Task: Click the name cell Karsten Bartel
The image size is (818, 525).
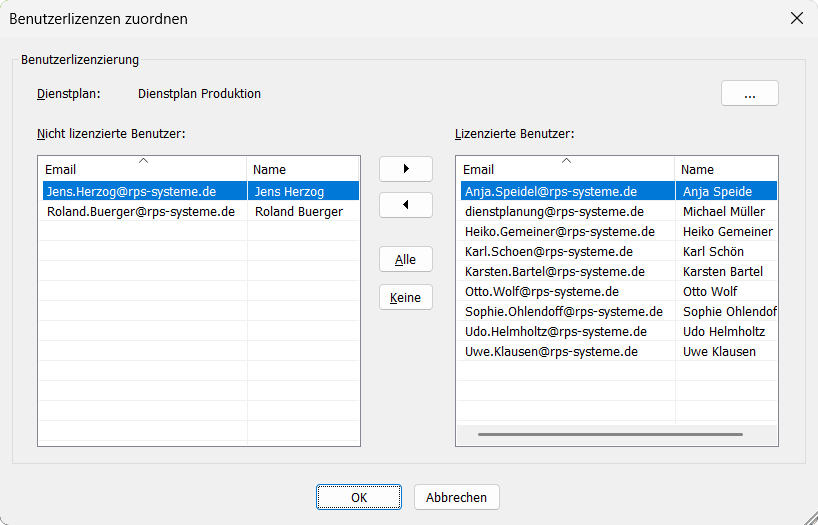Action: click(726, 271)
